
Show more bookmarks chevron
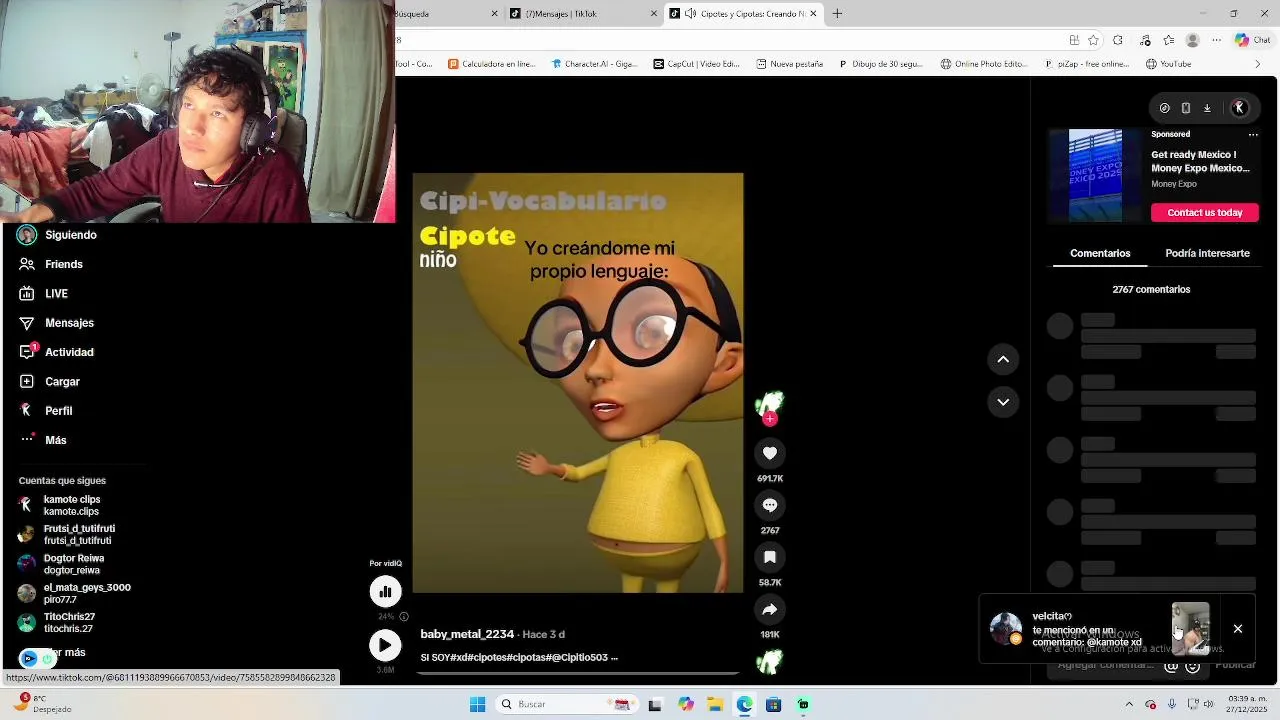(1258, 64)
